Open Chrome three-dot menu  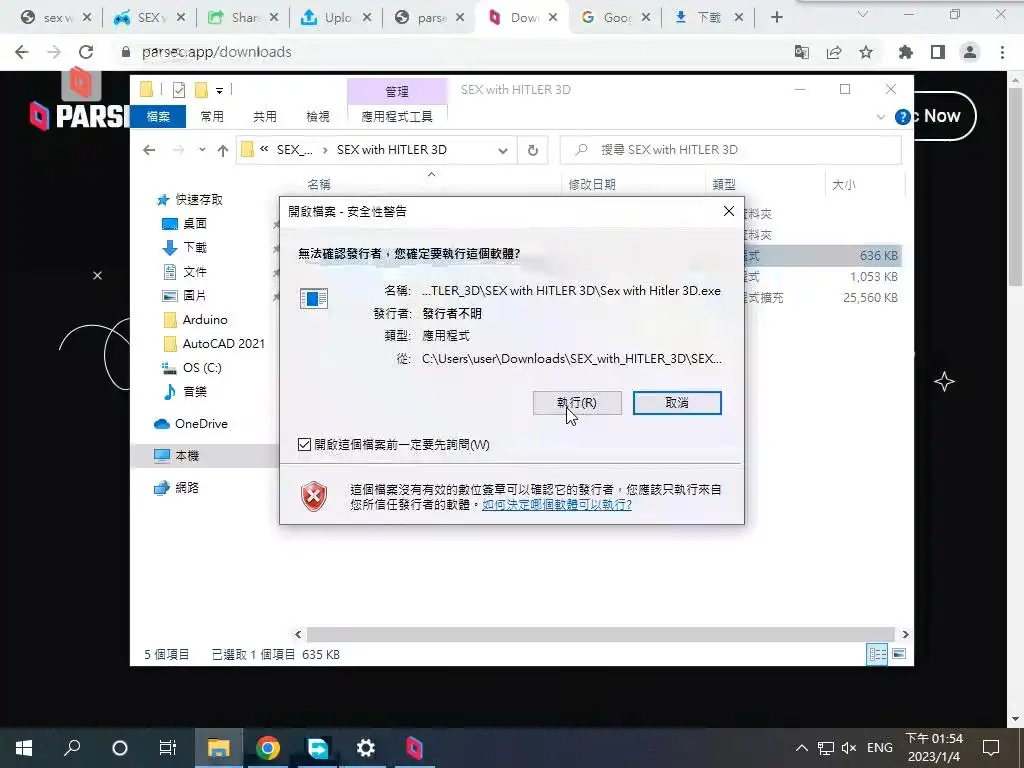(x=1002, y=52)
